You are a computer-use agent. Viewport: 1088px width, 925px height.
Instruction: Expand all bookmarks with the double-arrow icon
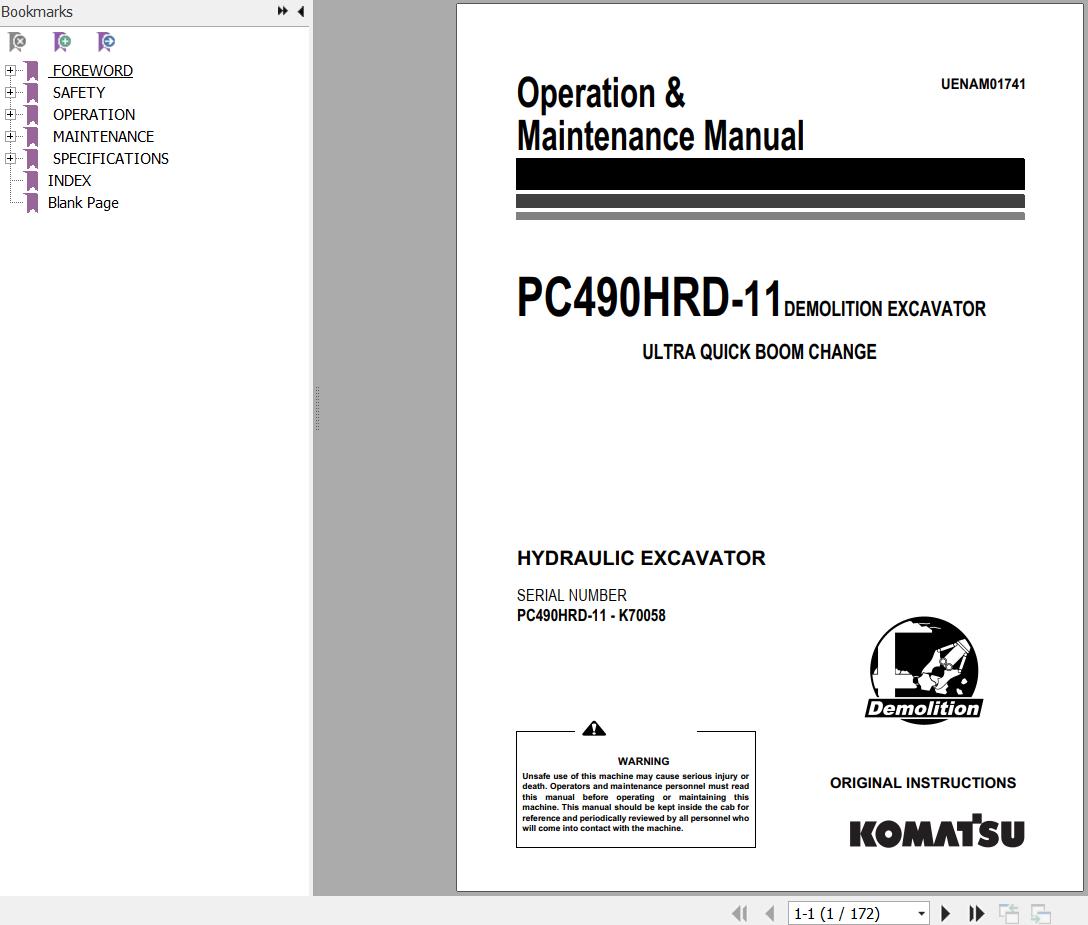(282, 11)
